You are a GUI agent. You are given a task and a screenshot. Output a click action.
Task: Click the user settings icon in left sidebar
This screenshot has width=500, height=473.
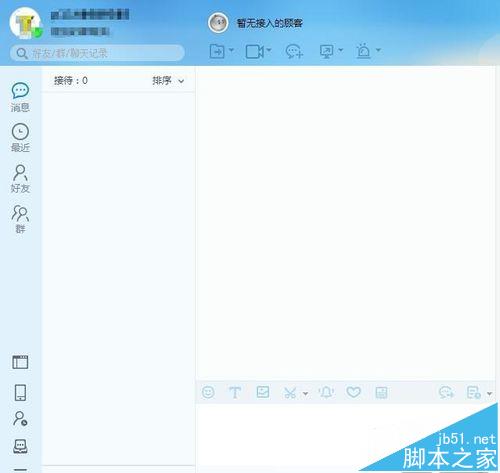20,418
